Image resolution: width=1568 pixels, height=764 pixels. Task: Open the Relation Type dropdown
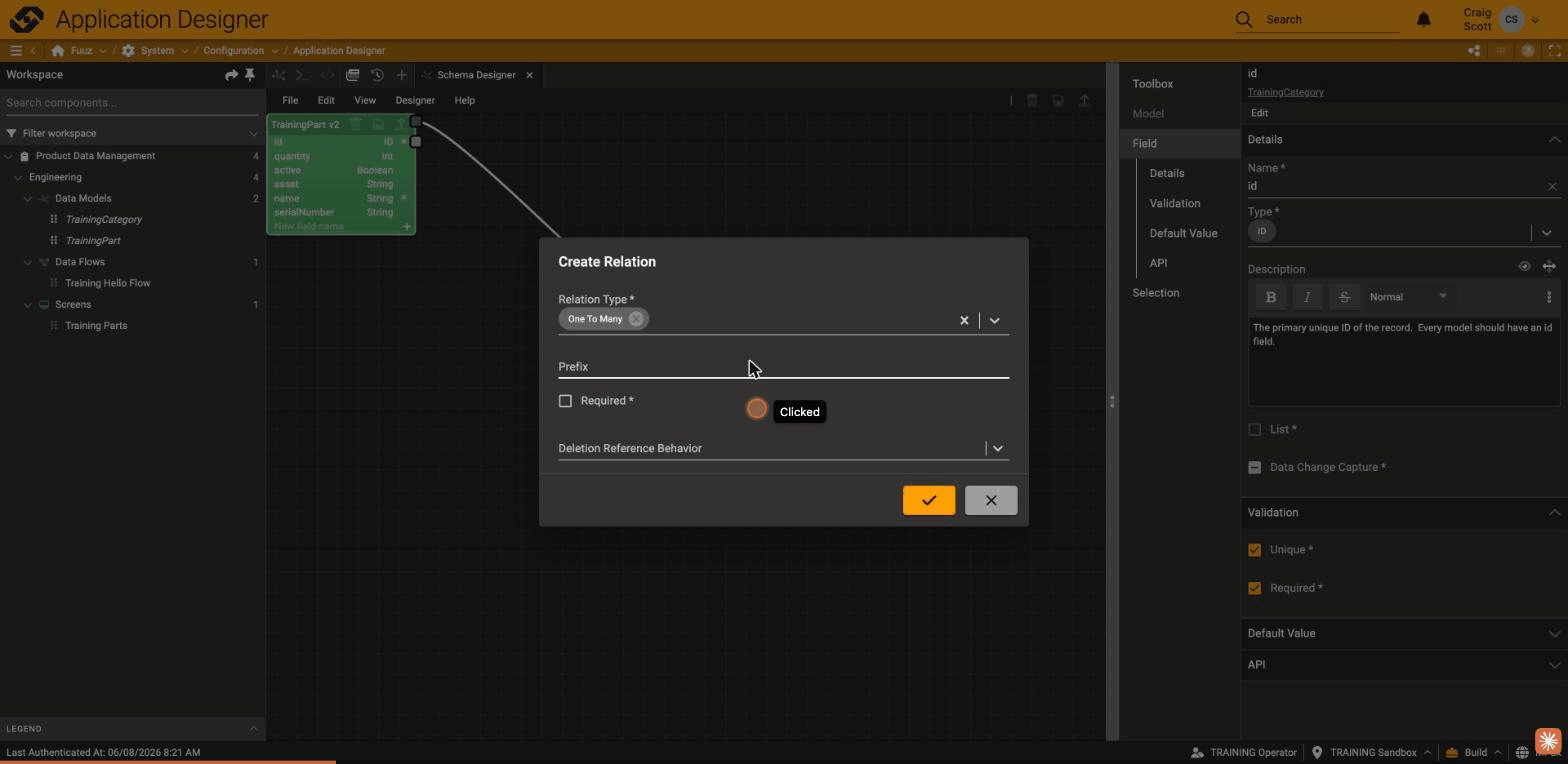pos(994,320)
